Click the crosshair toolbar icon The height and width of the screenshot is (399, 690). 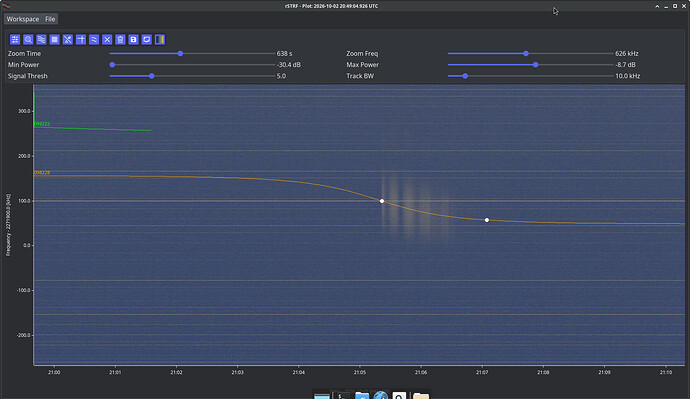coord(81,40)
